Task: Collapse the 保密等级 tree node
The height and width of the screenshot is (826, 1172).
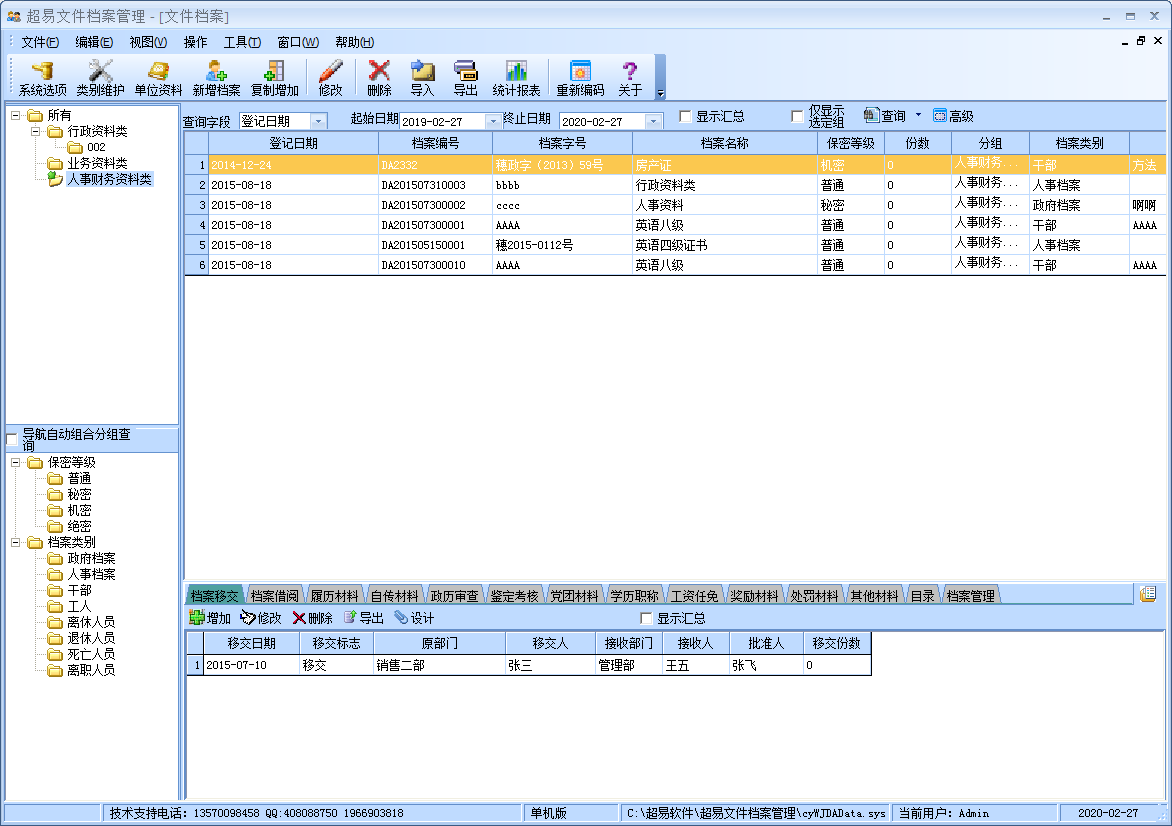Action: pyautogui.click(x=15, y=463)
